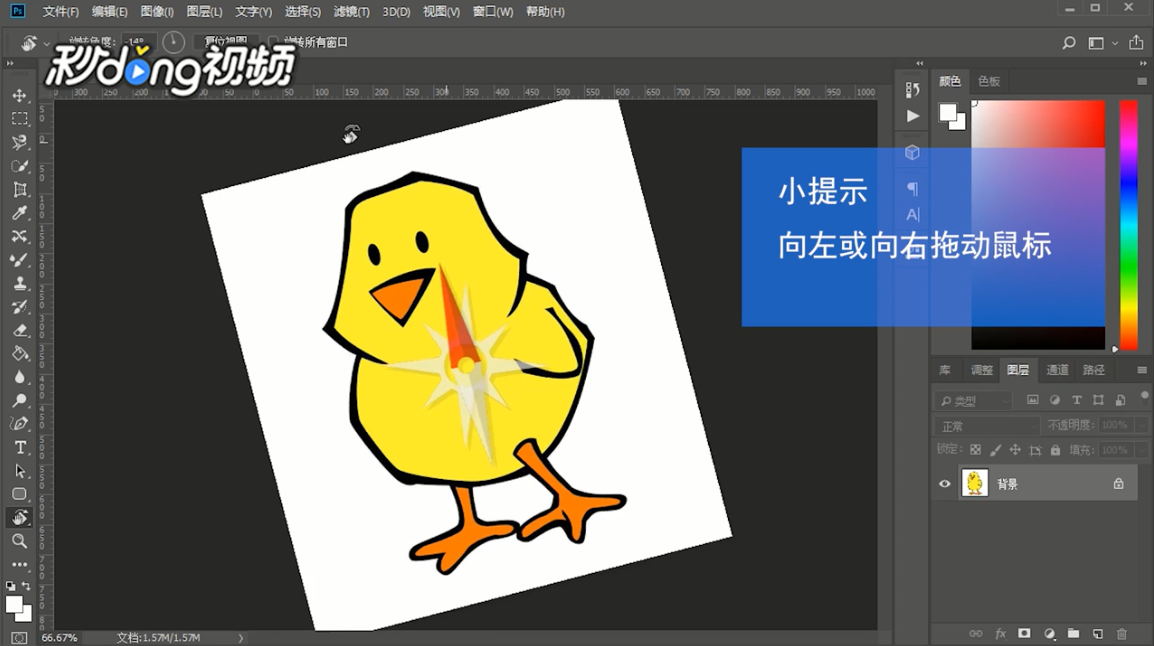This screenshot has width=1154, height=646.
Task: Select the Eyedropper tool
Action: coord(20,213)
